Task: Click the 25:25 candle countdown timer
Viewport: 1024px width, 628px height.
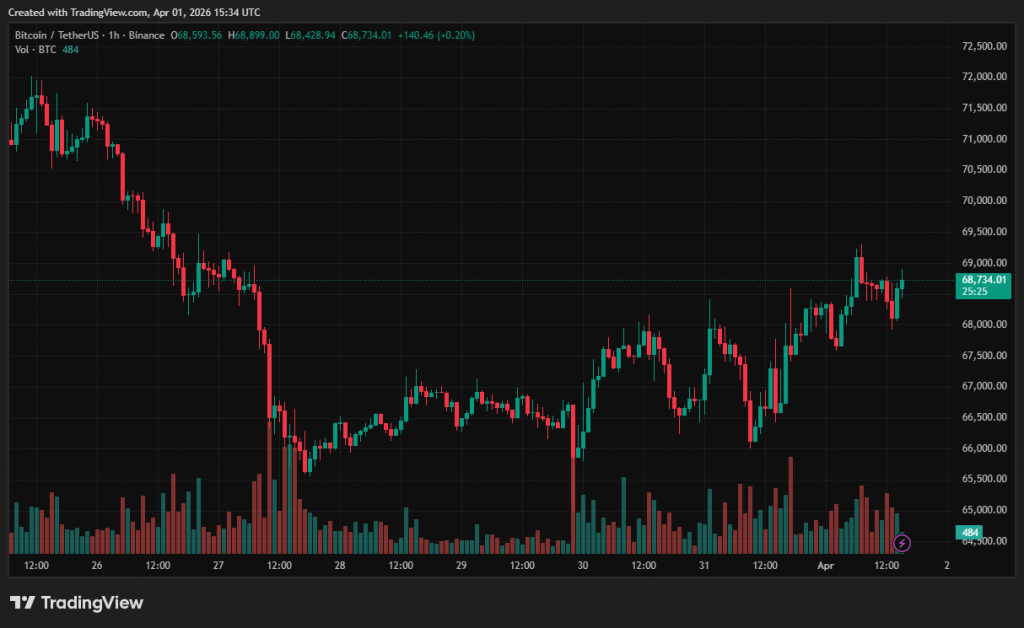Action: [x=974, y=292]
